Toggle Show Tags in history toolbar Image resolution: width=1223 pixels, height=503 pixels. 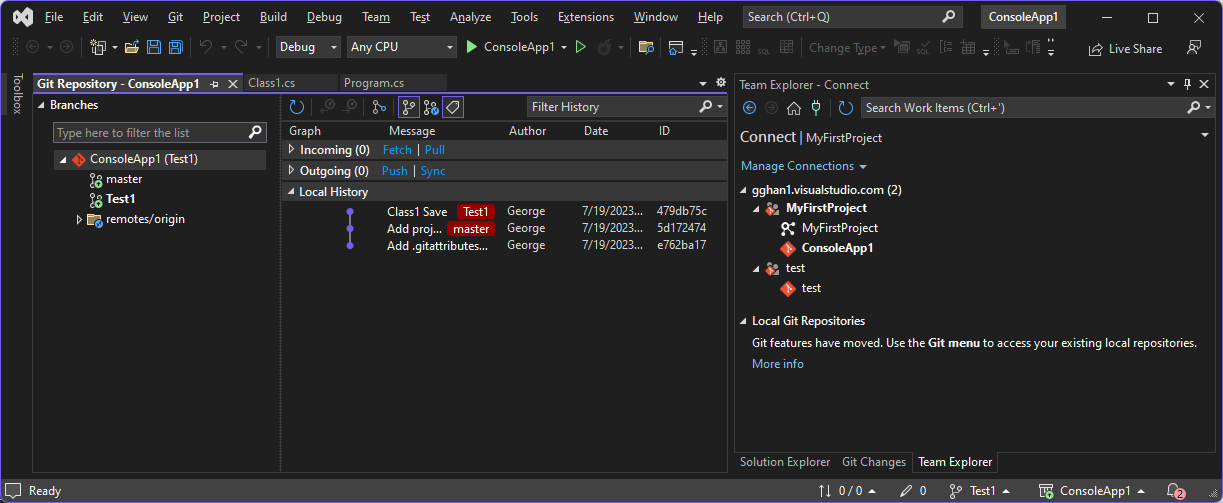[452, 107]
